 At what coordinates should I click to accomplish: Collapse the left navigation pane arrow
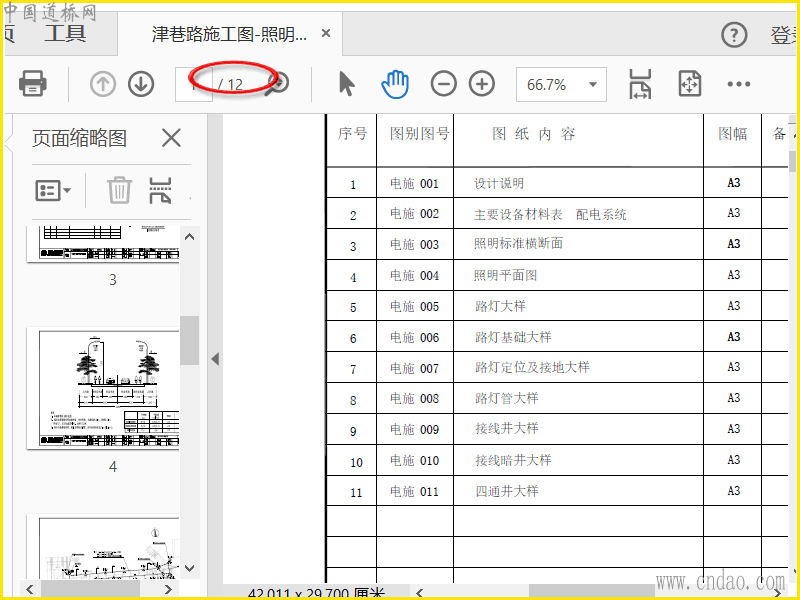[x=215, y=359]
